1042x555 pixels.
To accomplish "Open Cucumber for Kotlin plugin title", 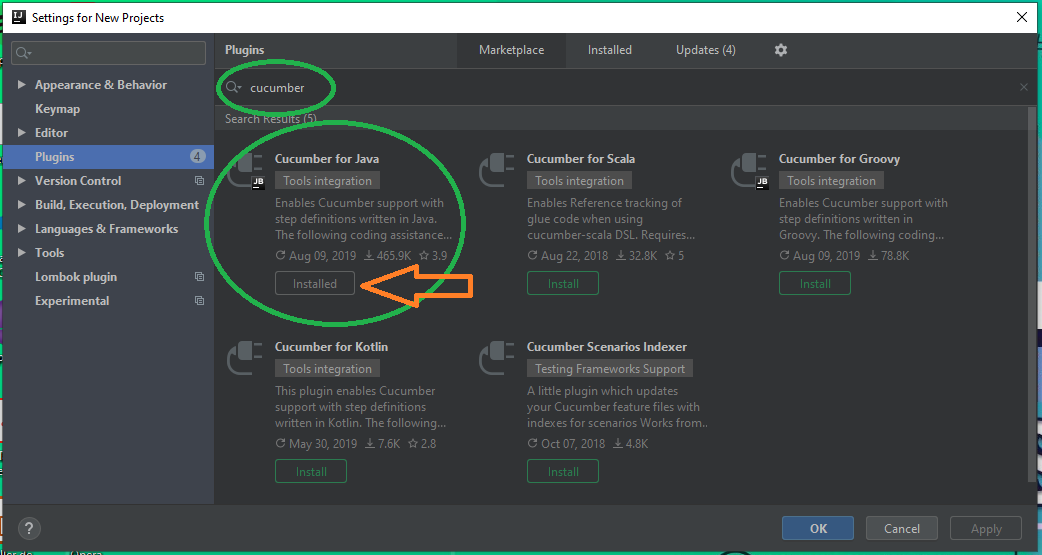I will pos(331,347).
